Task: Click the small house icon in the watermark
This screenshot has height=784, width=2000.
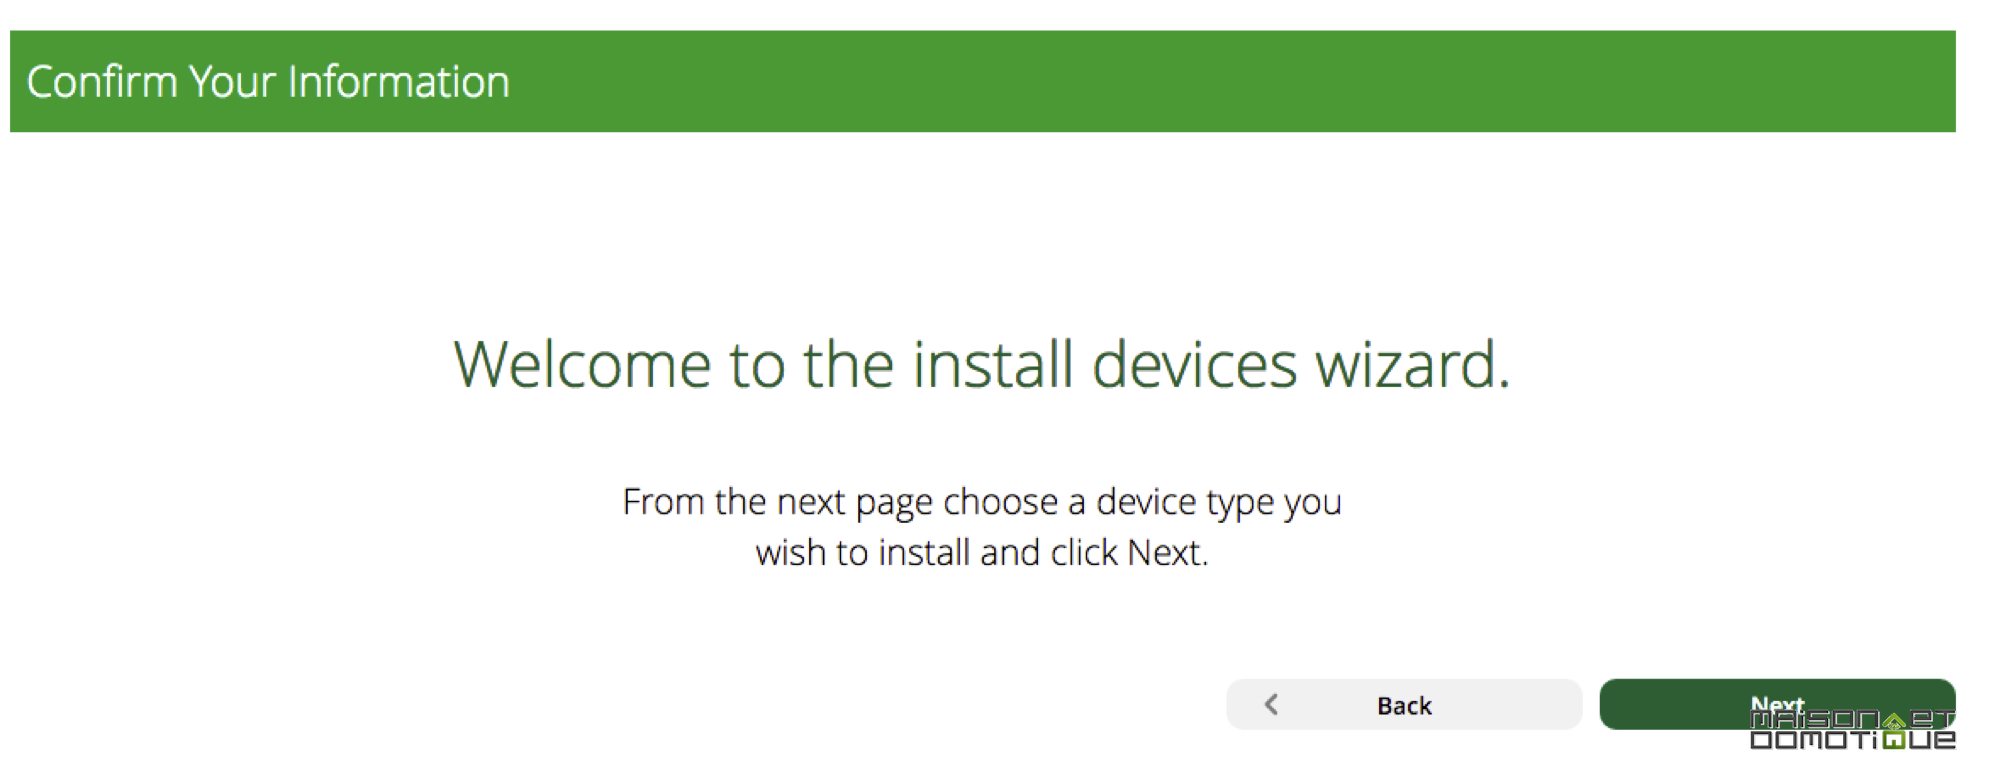Action: click(1894, 720)
